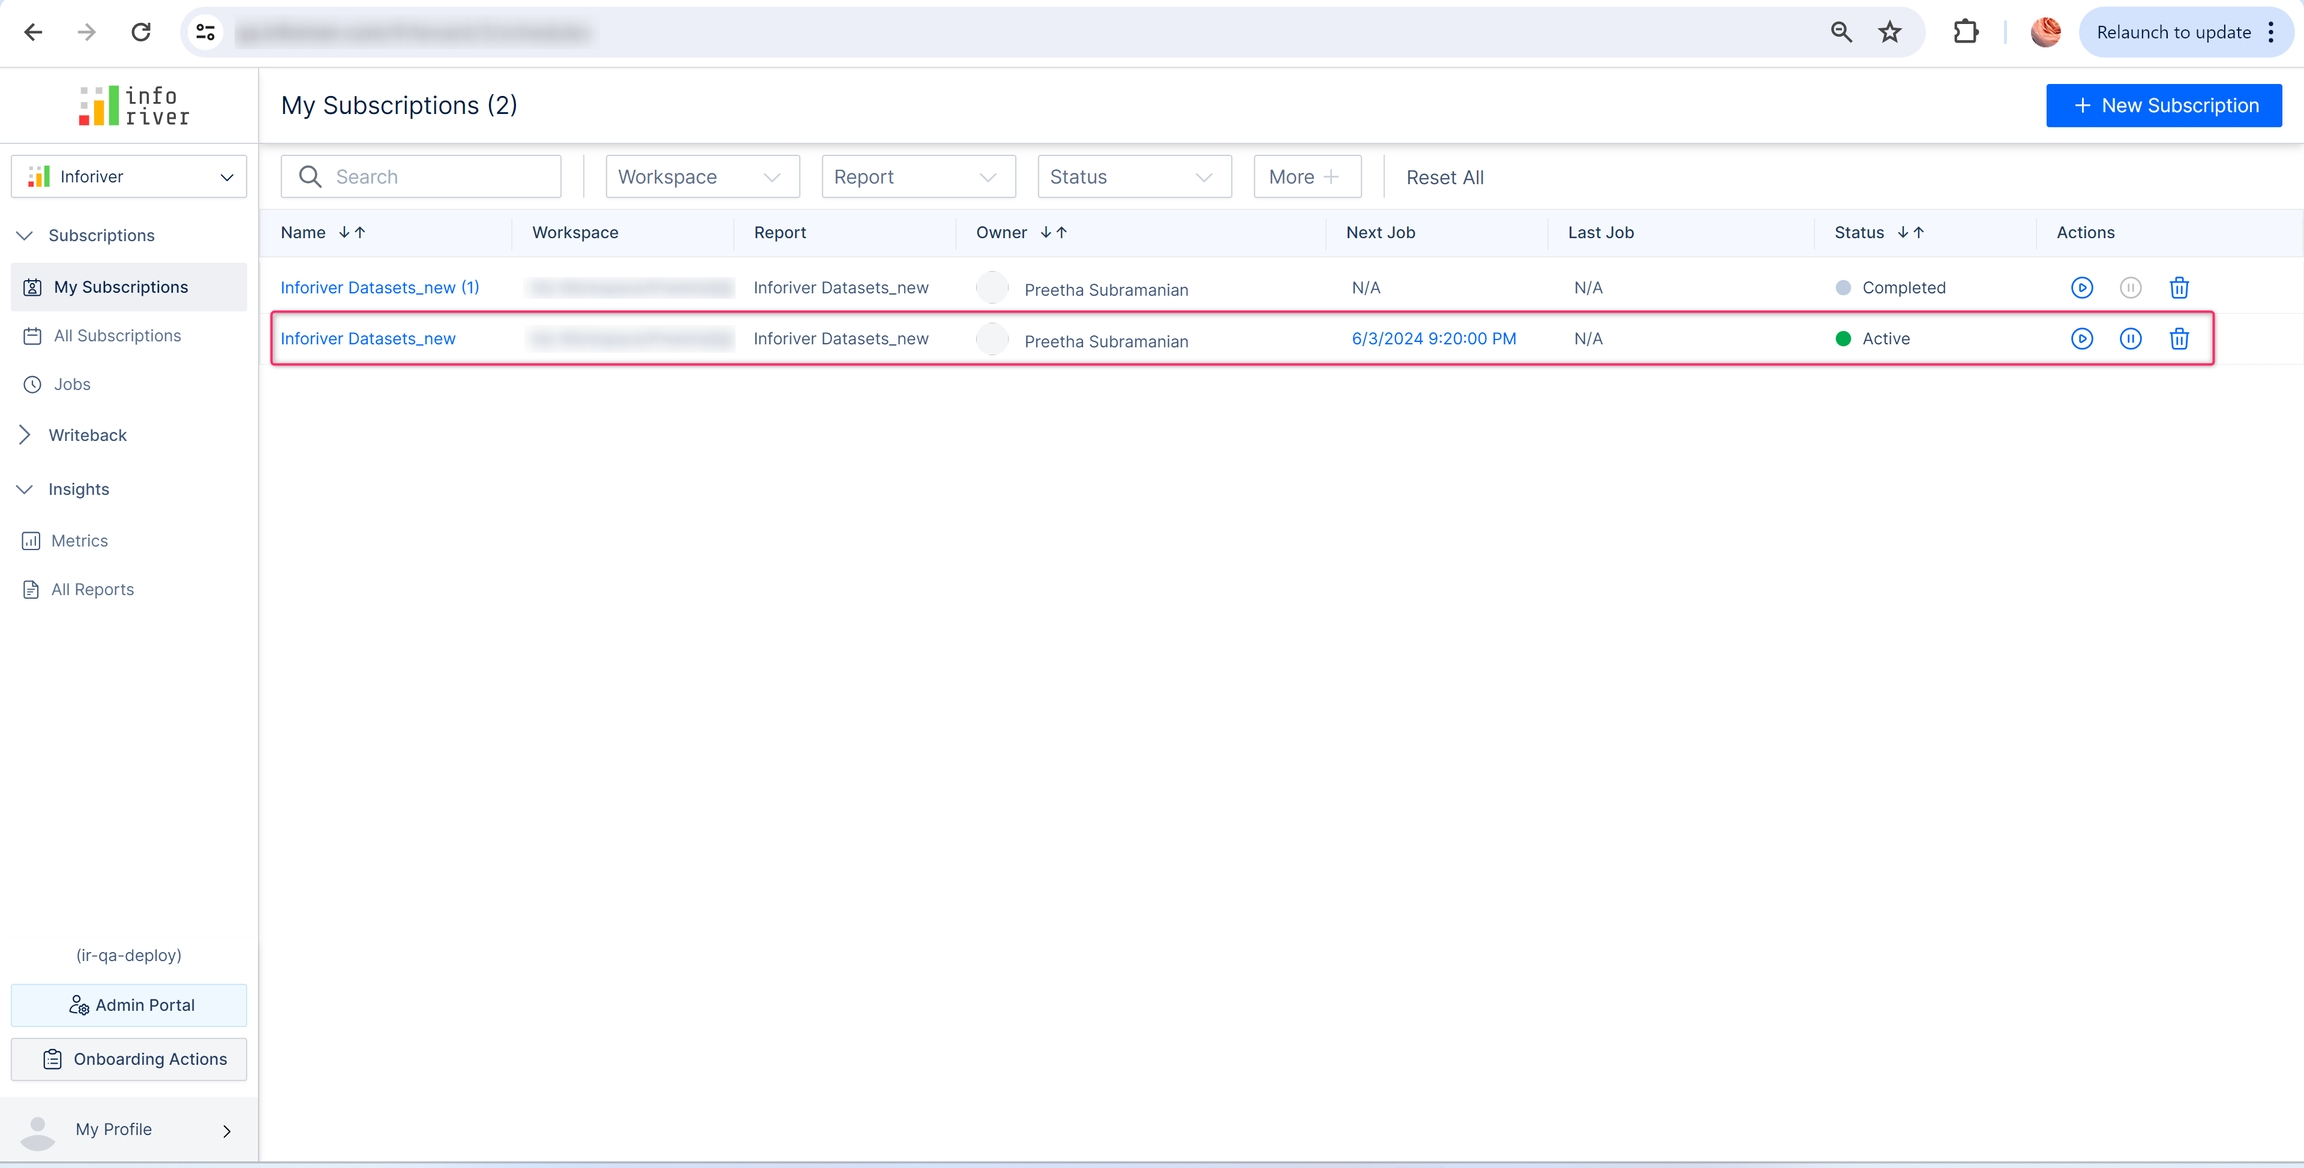Open the Jobs page in sidebar
The width and height of the screenshot is (2304, 1168).
coord(72,385)
